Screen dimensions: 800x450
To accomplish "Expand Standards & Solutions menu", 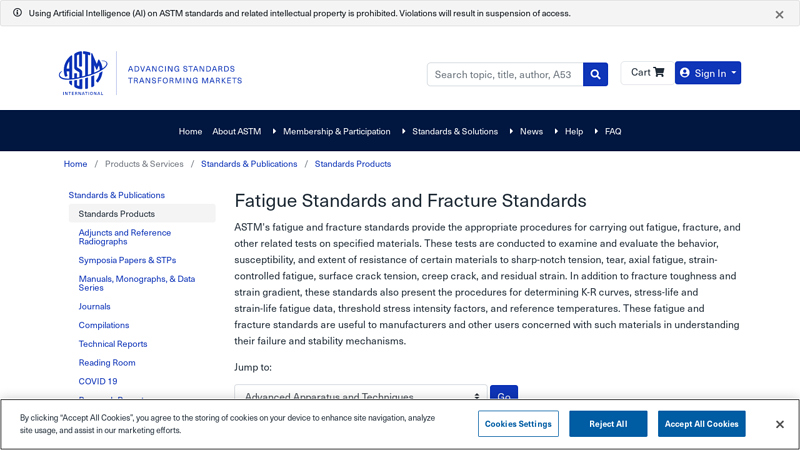I will [455, 131].
